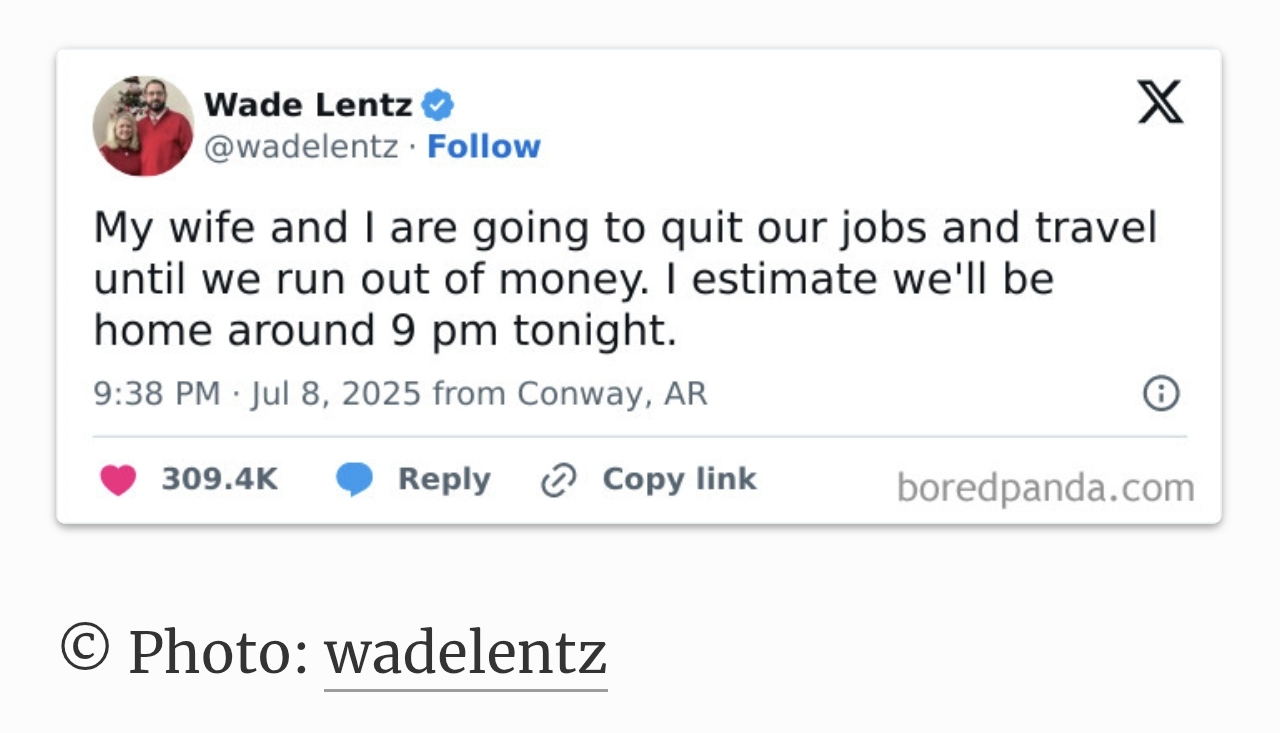Viewport: 1280px width, 733px height.
Task: Click the 309.4K likes count
Action: point(219,480)
